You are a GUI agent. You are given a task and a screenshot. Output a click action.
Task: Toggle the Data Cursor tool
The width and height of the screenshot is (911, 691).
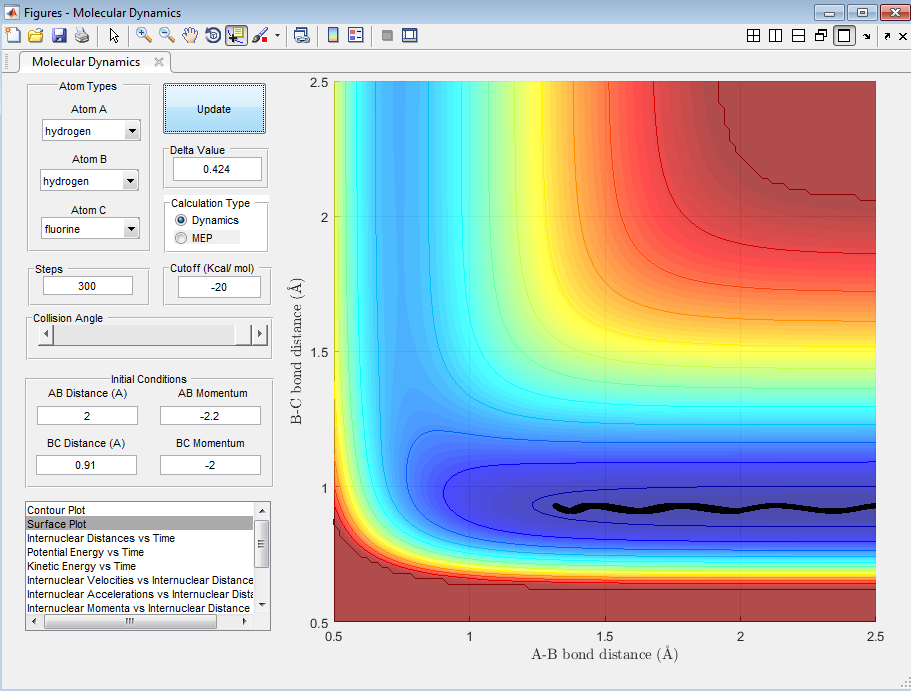click(x=237, y=35)
